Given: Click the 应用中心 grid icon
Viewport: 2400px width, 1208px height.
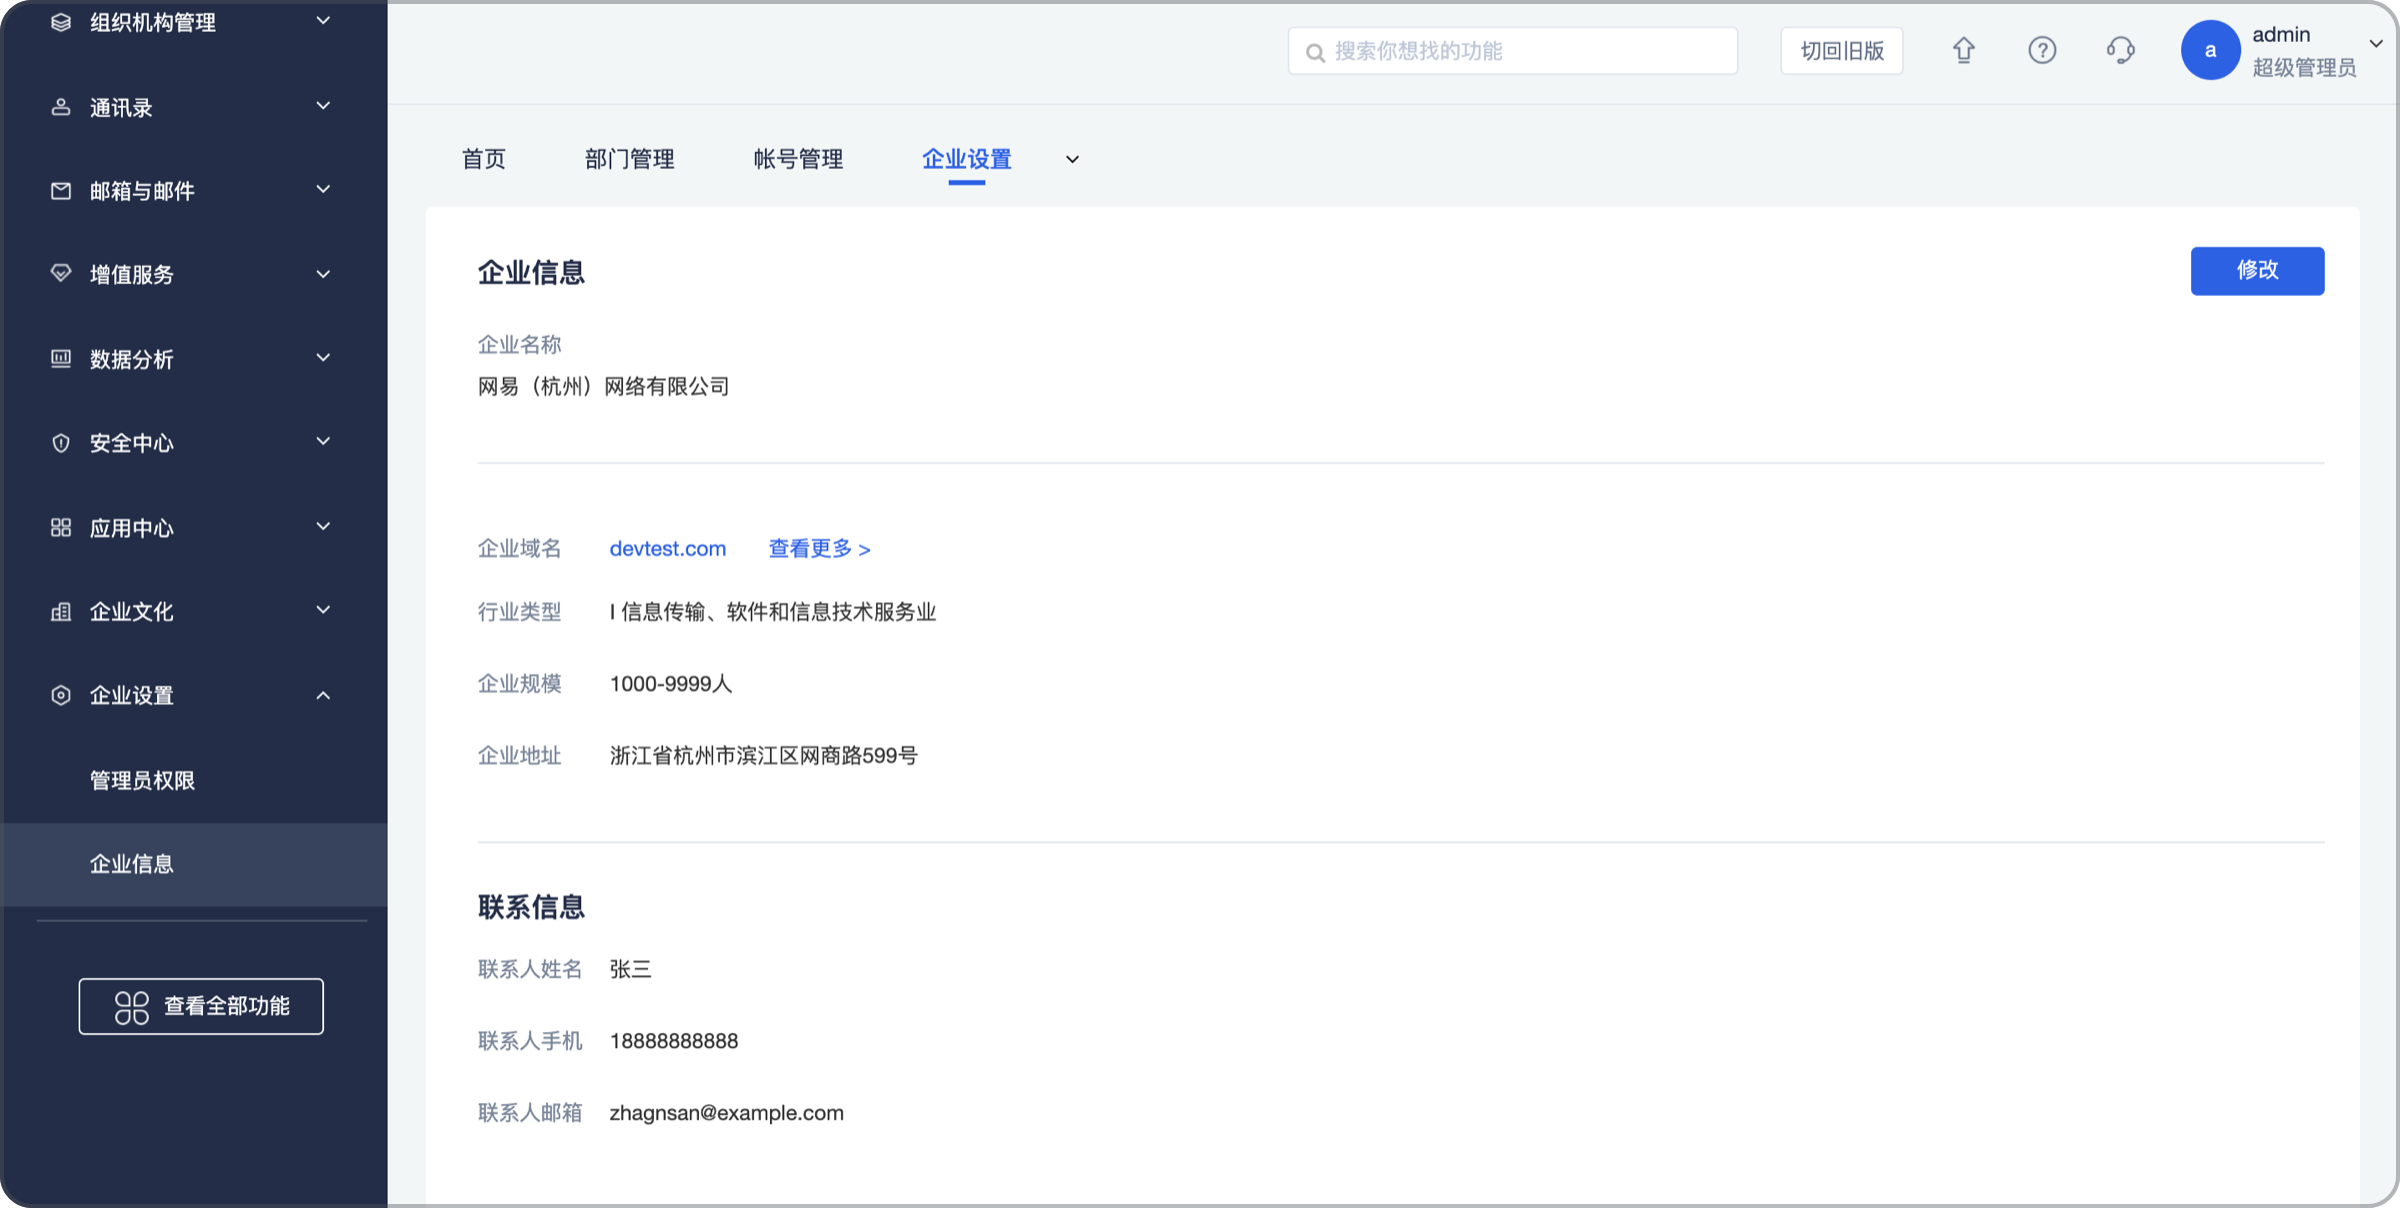Looking at the screenshot, I should coord(61,527).
